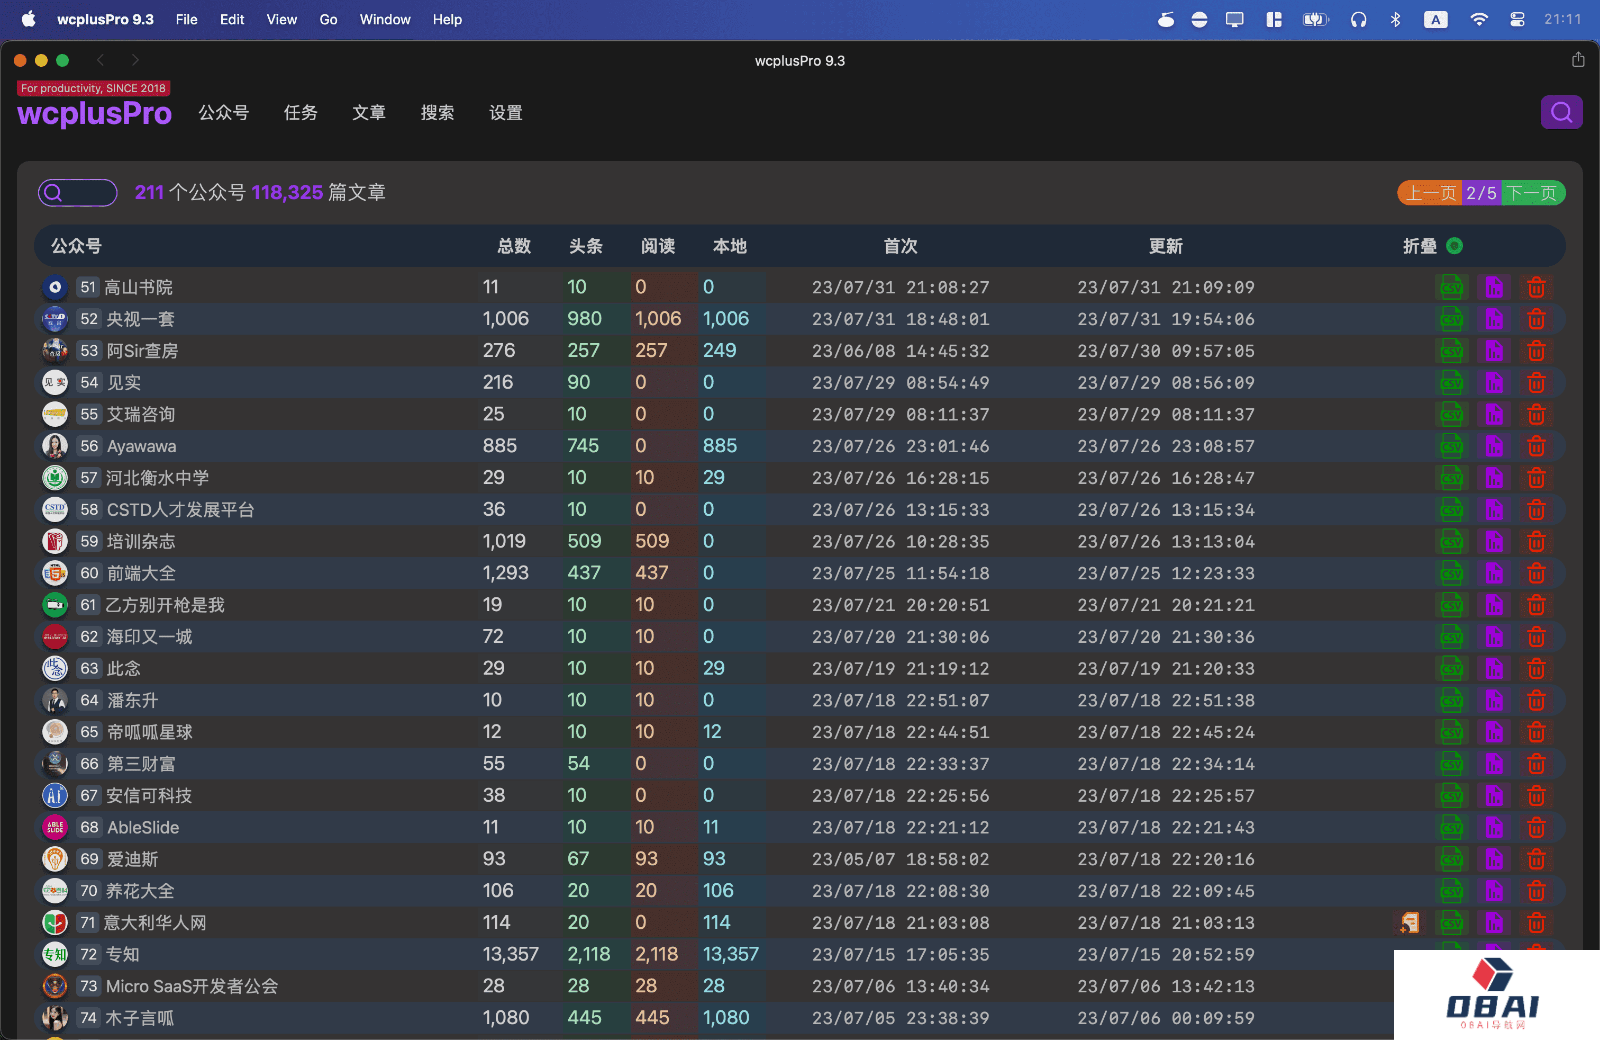Export 央视一套 to CSV file
This screenshot has width=1600, height=1040.
pyautogui.click(x=1451, y=319)
